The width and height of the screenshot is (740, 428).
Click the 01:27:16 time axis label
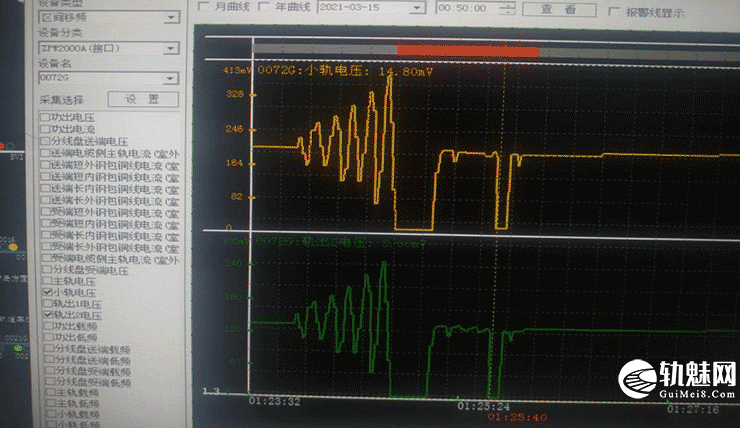[x=693, y=410]
